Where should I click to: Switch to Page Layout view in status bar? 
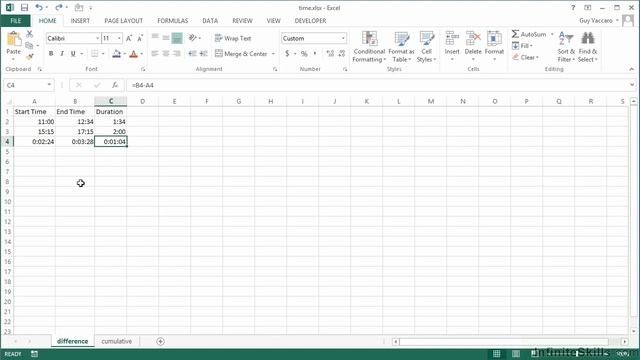tap(516, 353)
